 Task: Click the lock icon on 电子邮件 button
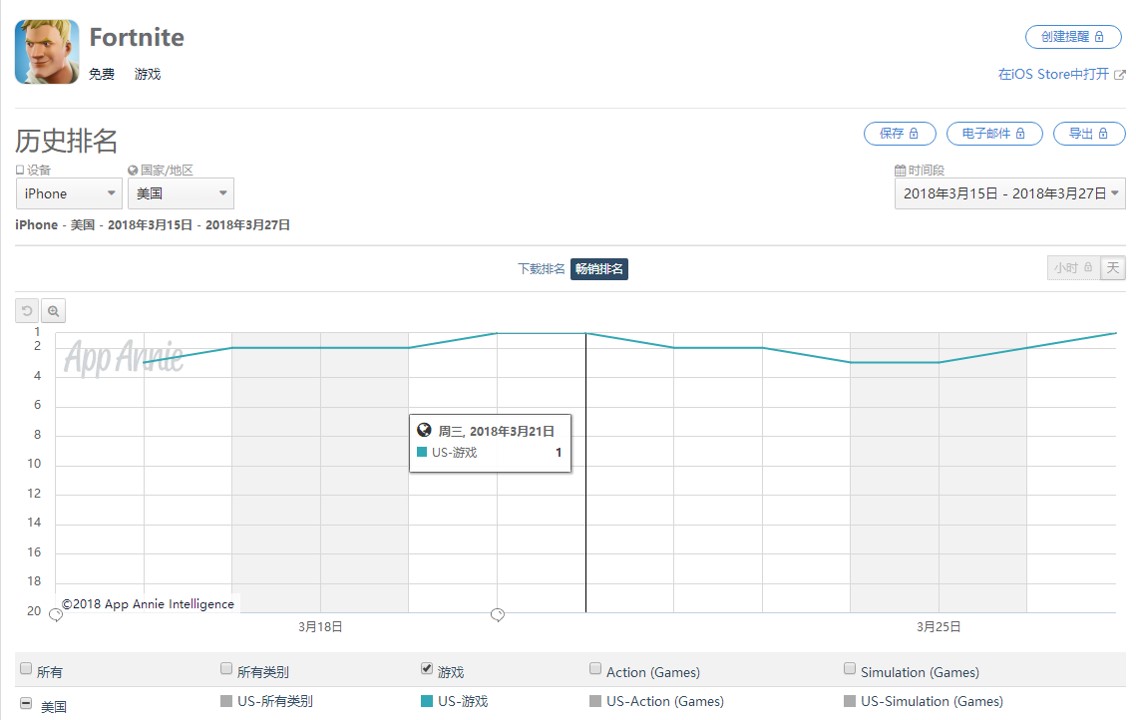coord(1020,133)
